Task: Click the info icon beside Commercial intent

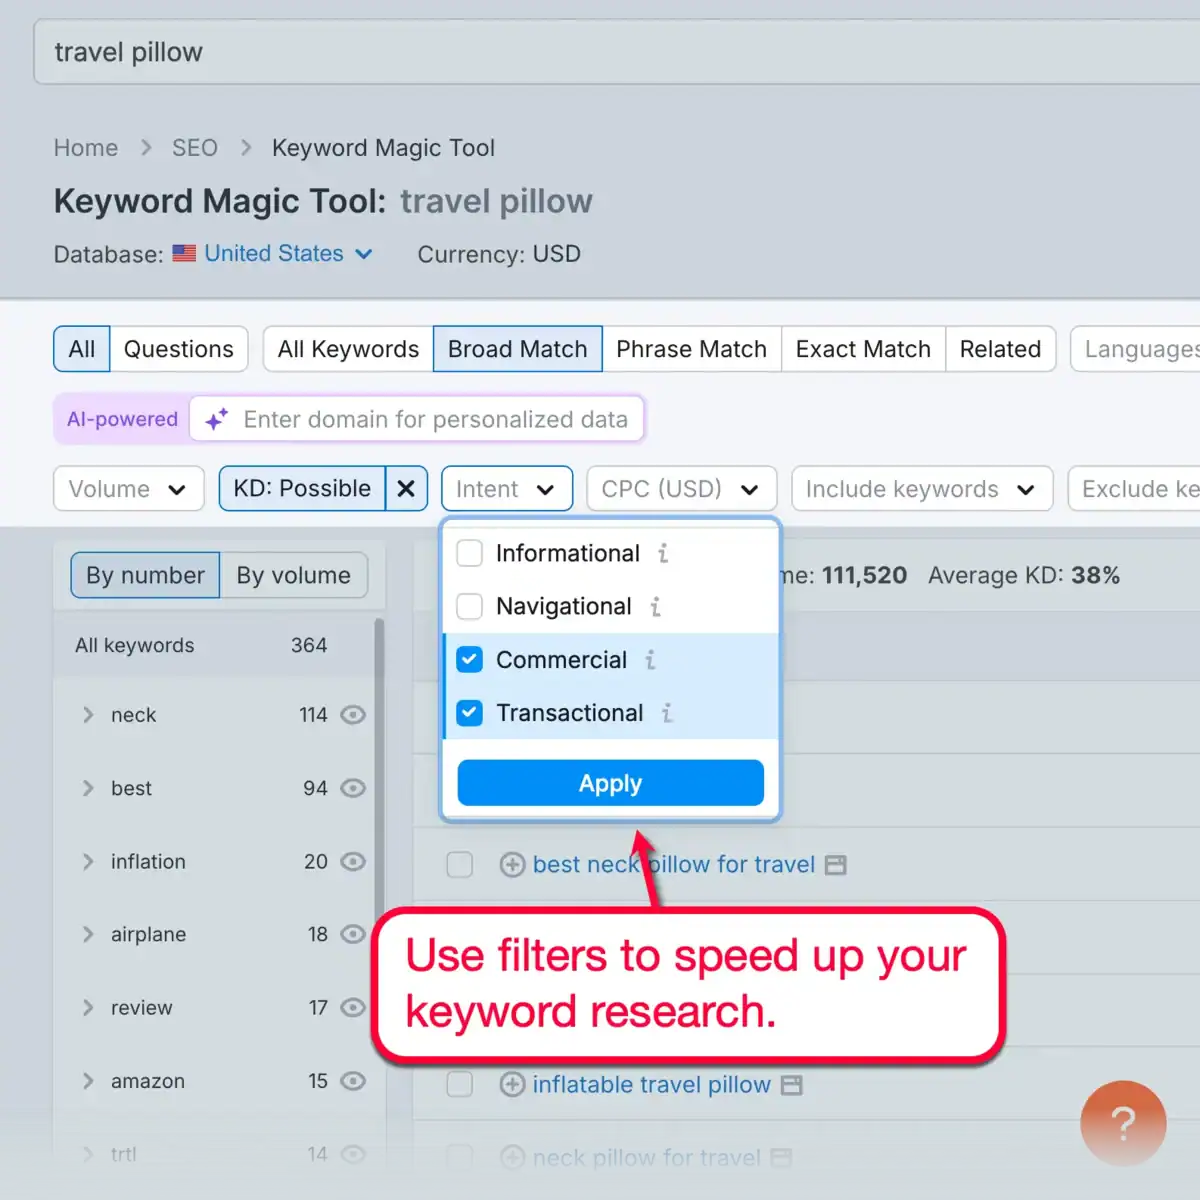Action: (650, 660)
